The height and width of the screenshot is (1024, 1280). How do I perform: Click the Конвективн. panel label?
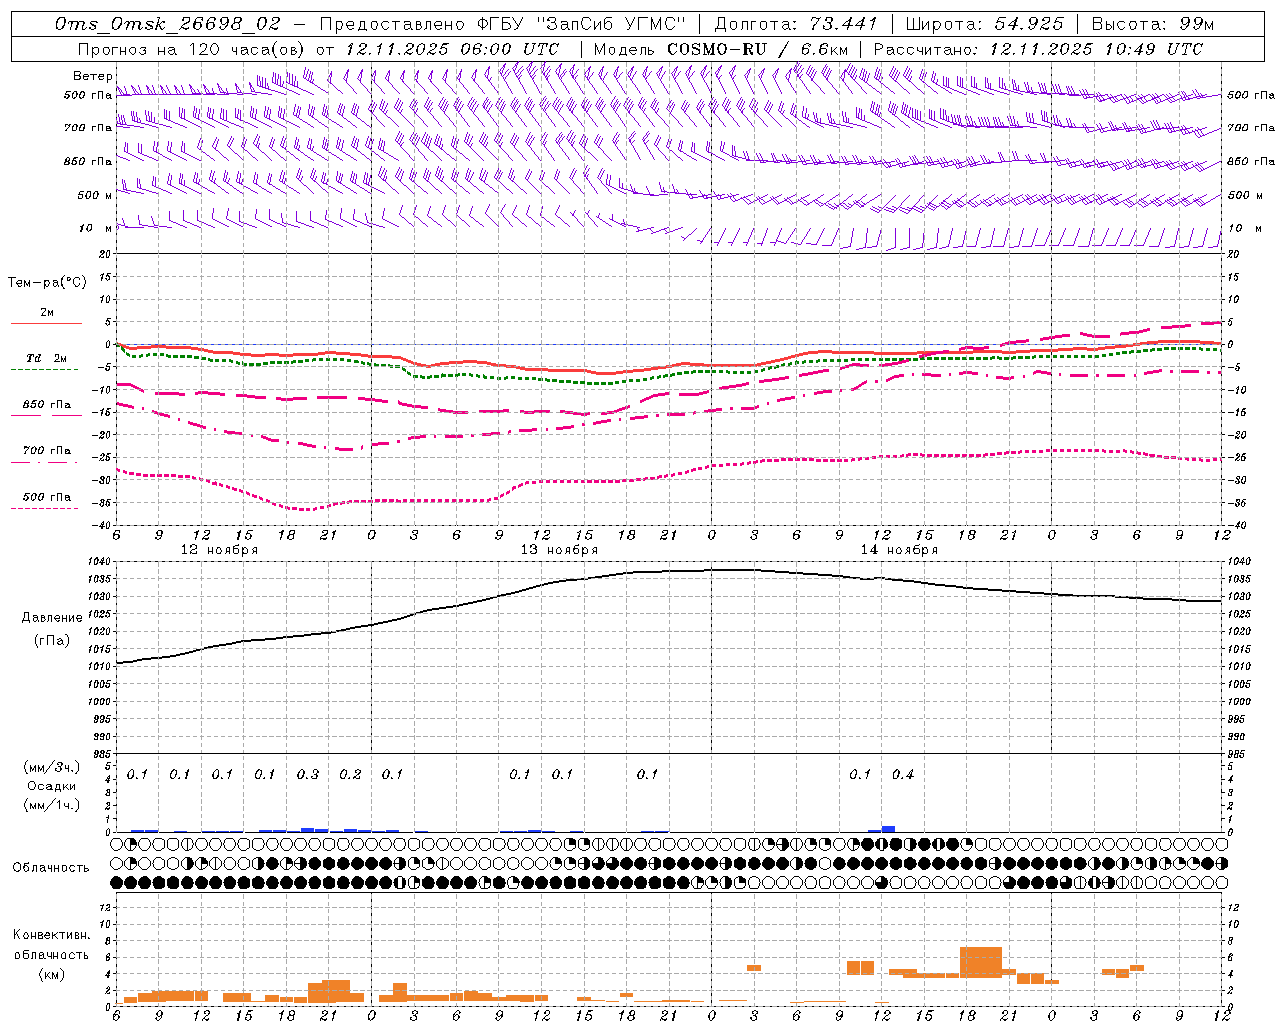51,935
